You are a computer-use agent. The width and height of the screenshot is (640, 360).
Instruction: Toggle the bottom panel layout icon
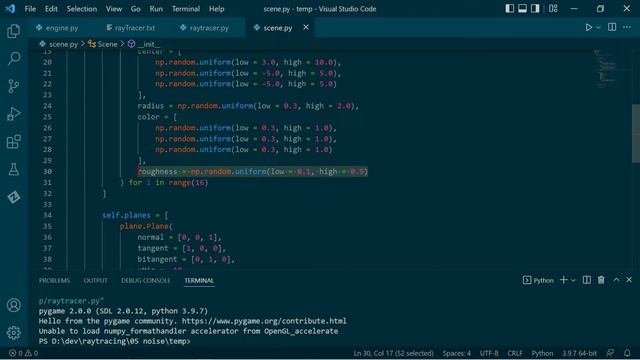[x=522, y=9]
